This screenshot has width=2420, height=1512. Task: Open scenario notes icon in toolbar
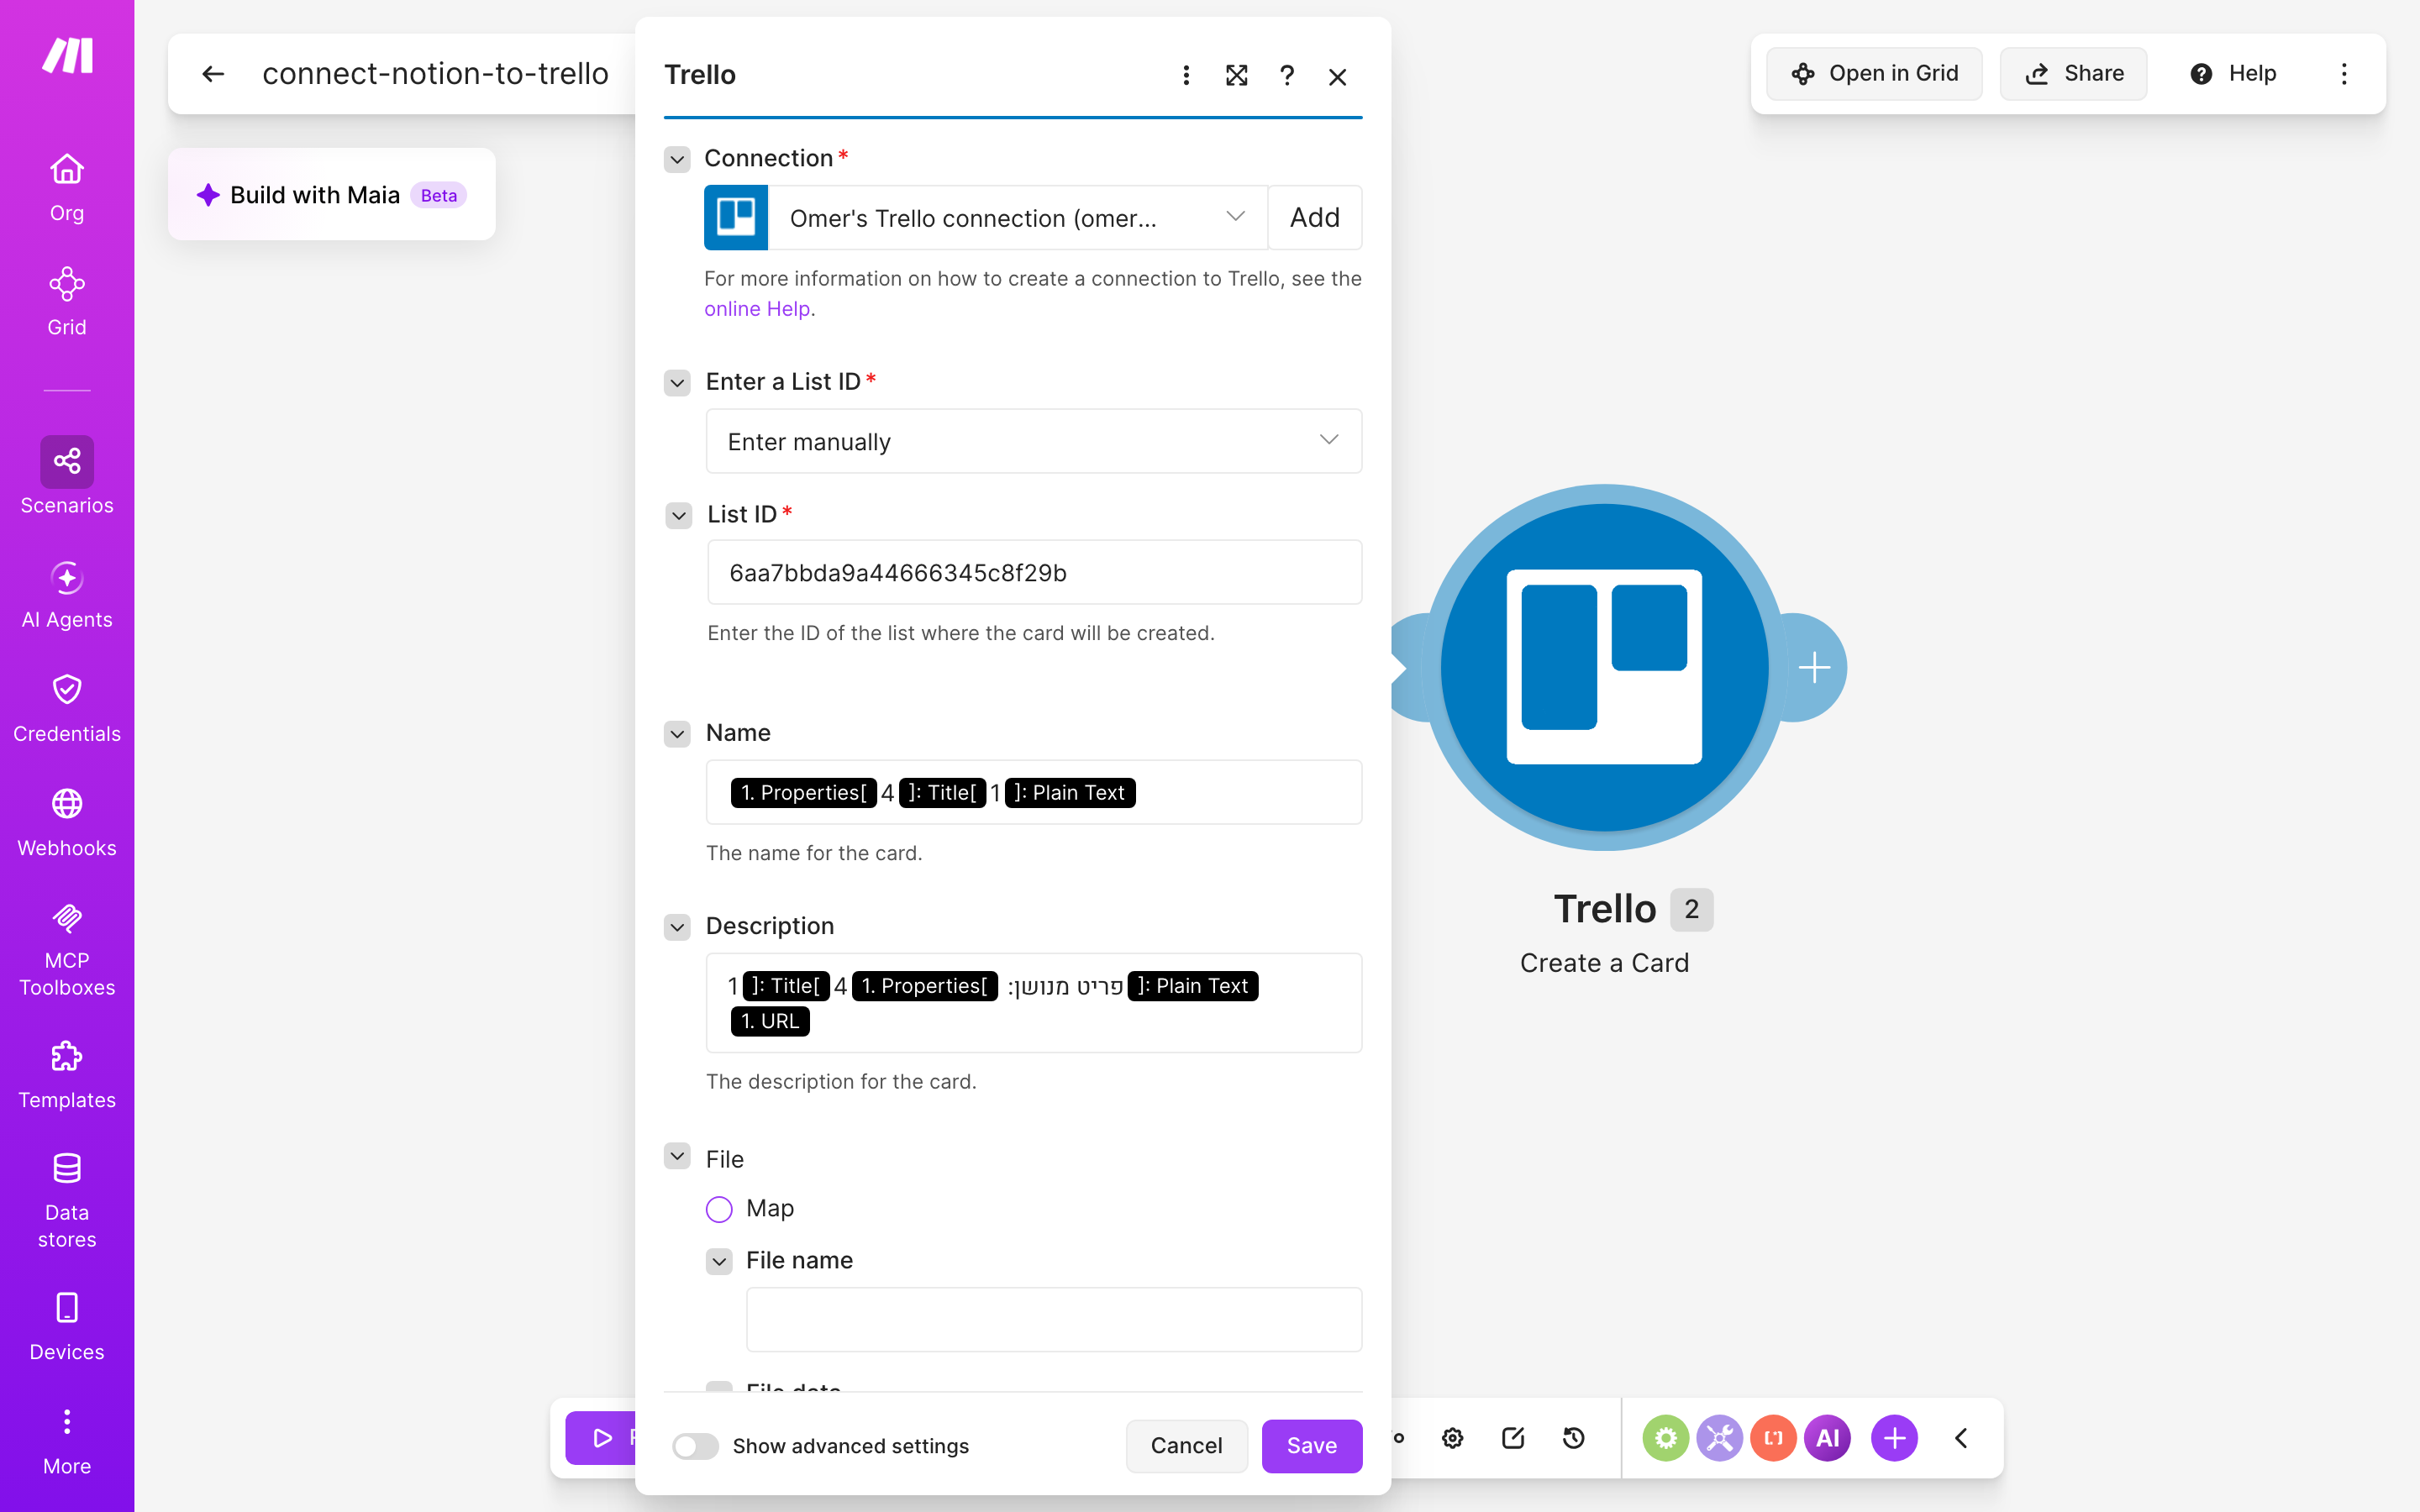[1513, 1438]
